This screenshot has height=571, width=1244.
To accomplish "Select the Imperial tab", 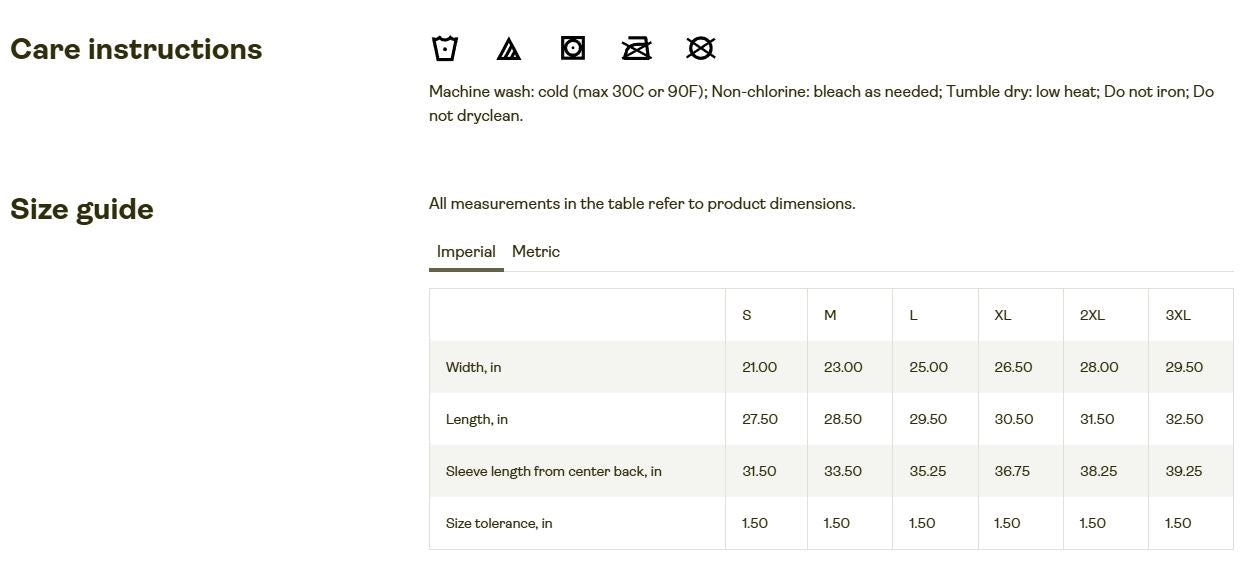I will point(466,252).
